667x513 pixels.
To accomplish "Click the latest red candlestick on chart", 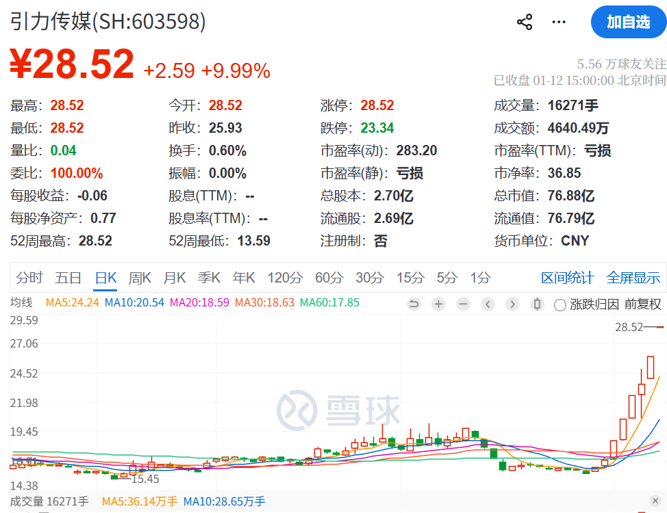I will pos(651,367).
